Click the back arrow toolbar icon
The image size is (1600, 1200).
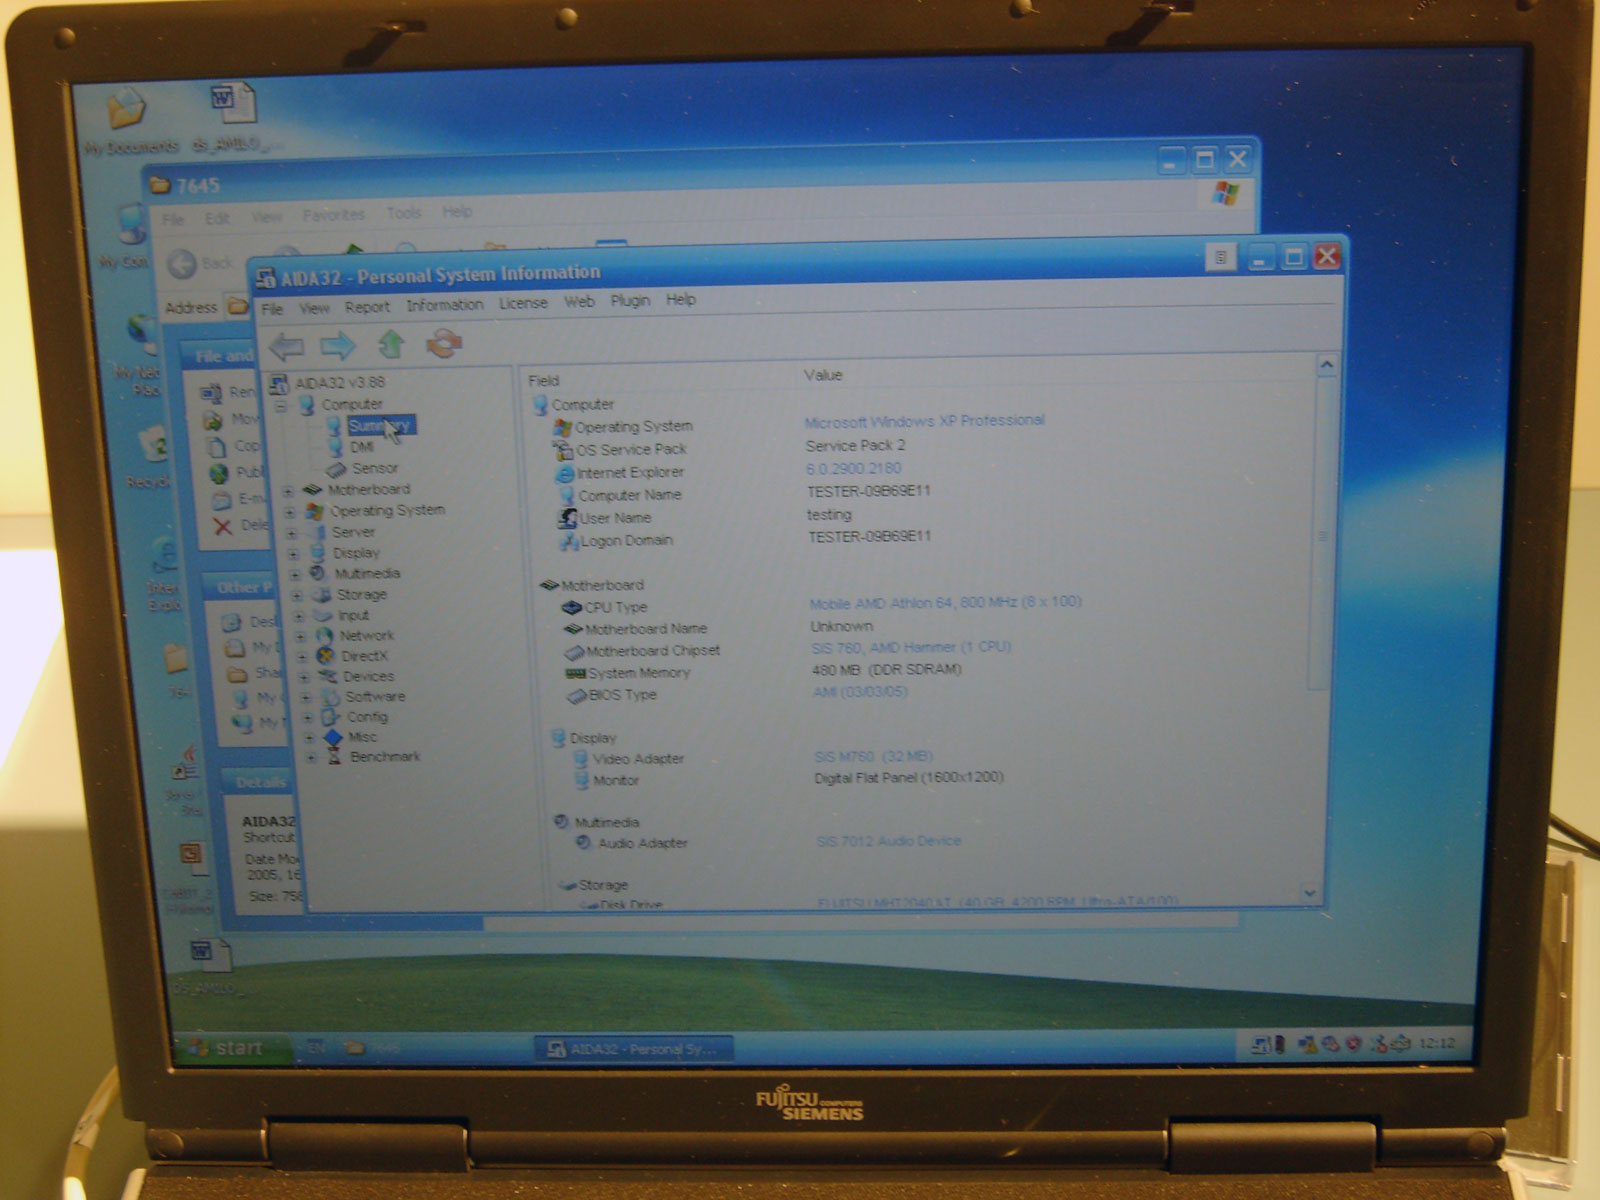(287, 347)
